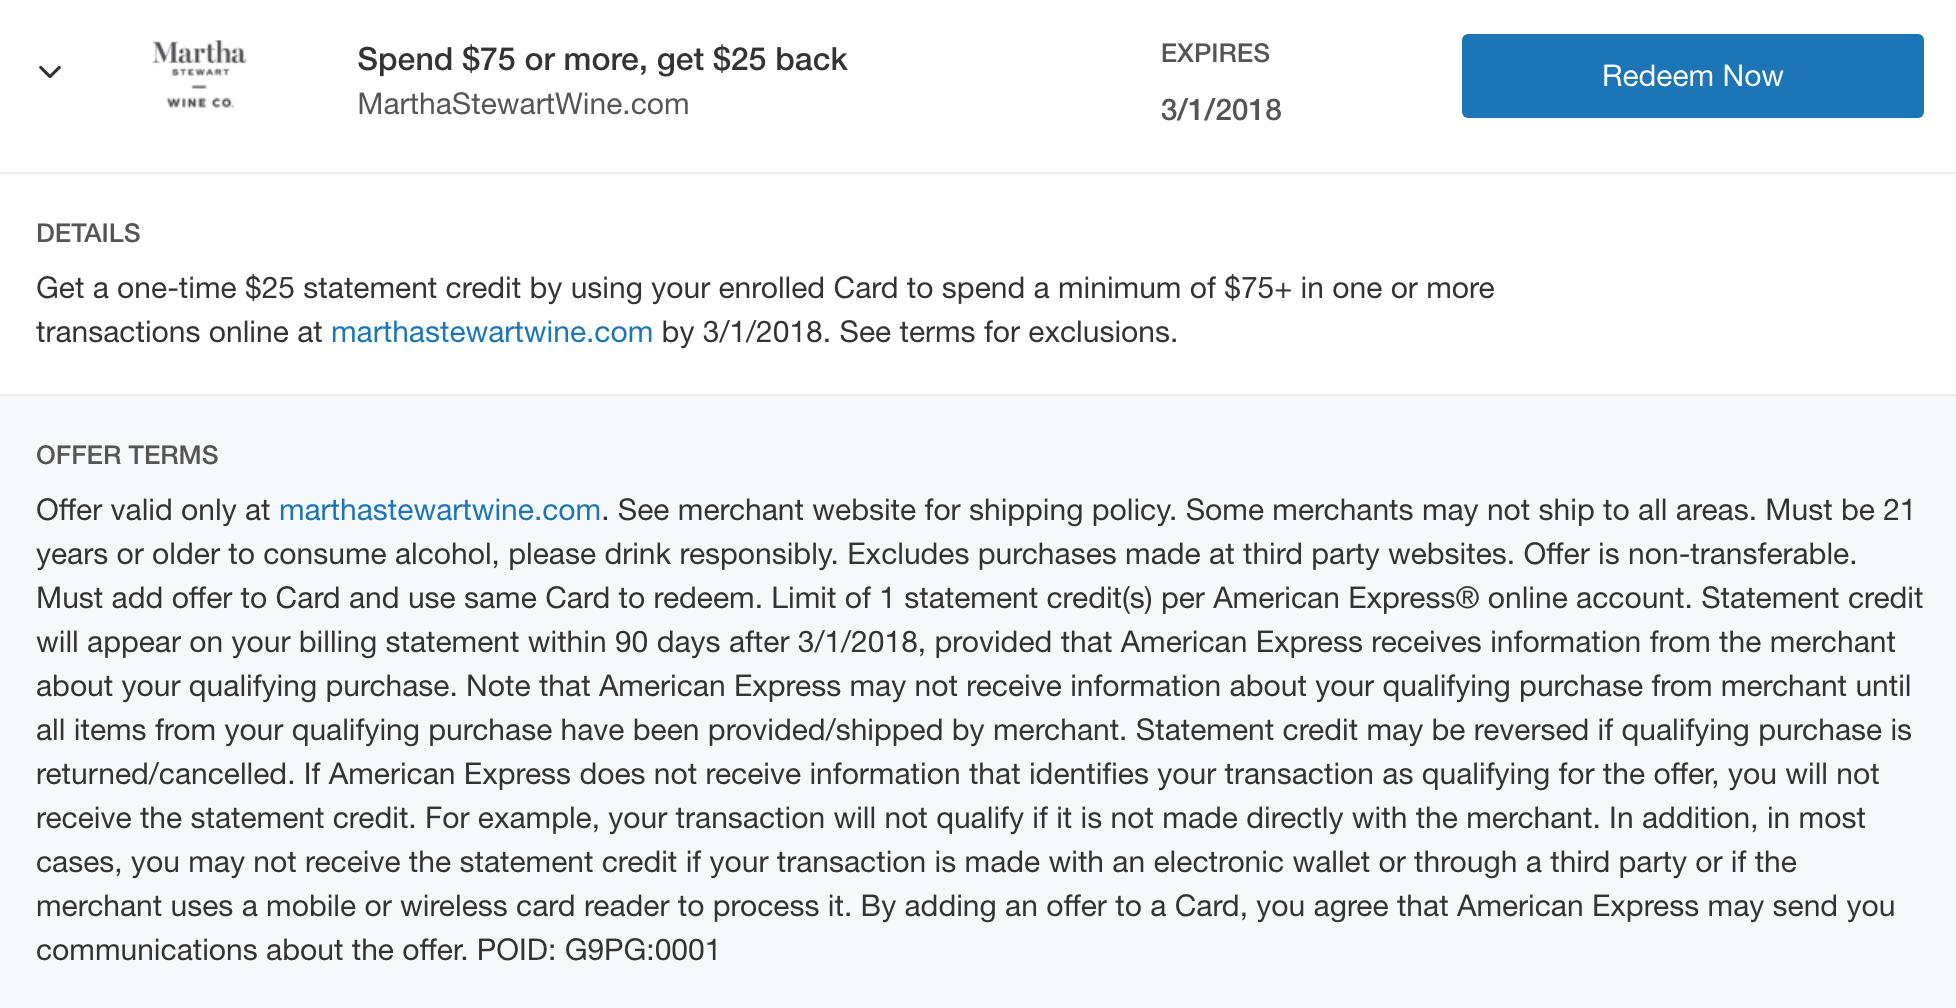Click the EXPIRES label
Image resolution: width=1956 pixels, height=1008 pixels.
[1215, 53]
